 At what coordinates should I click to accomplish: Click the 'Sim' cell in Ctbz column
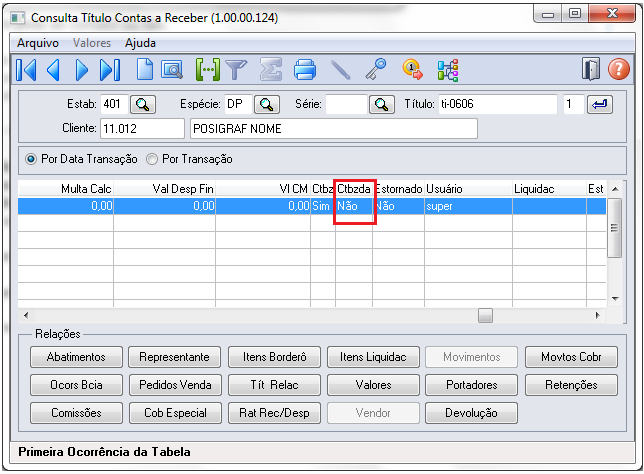[x=323, y=206]
